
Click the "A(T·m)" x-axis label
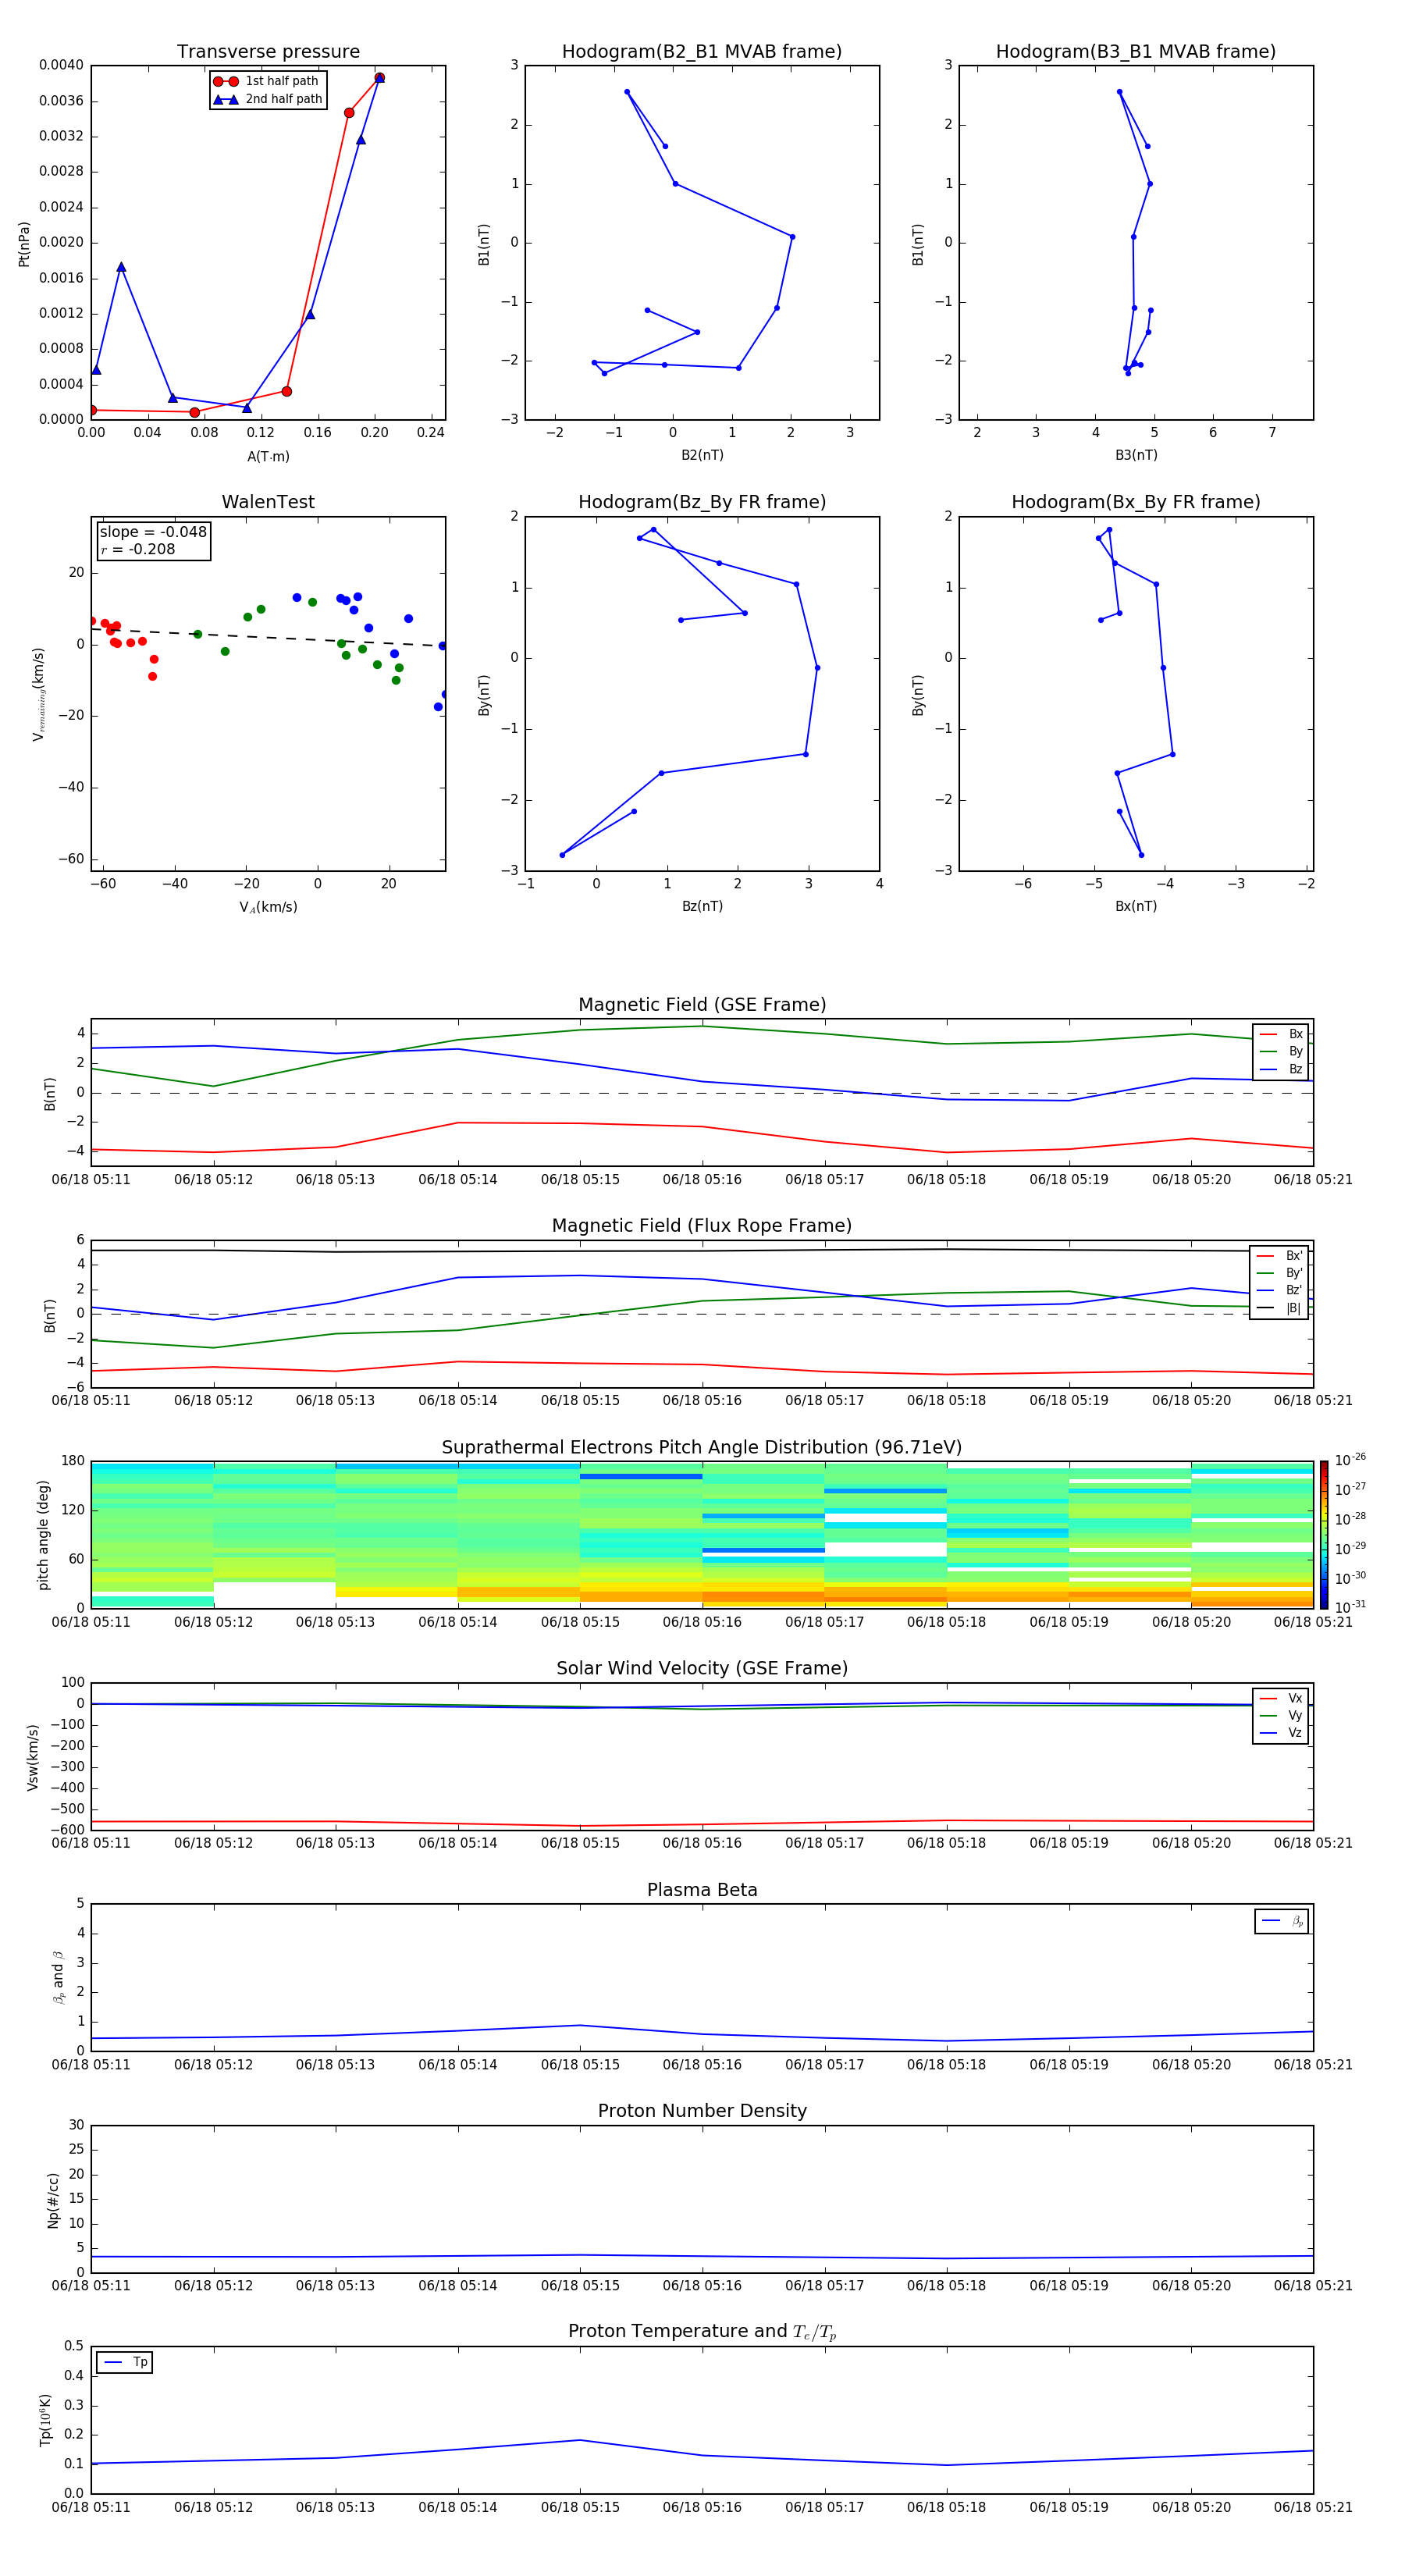point(268,456)
